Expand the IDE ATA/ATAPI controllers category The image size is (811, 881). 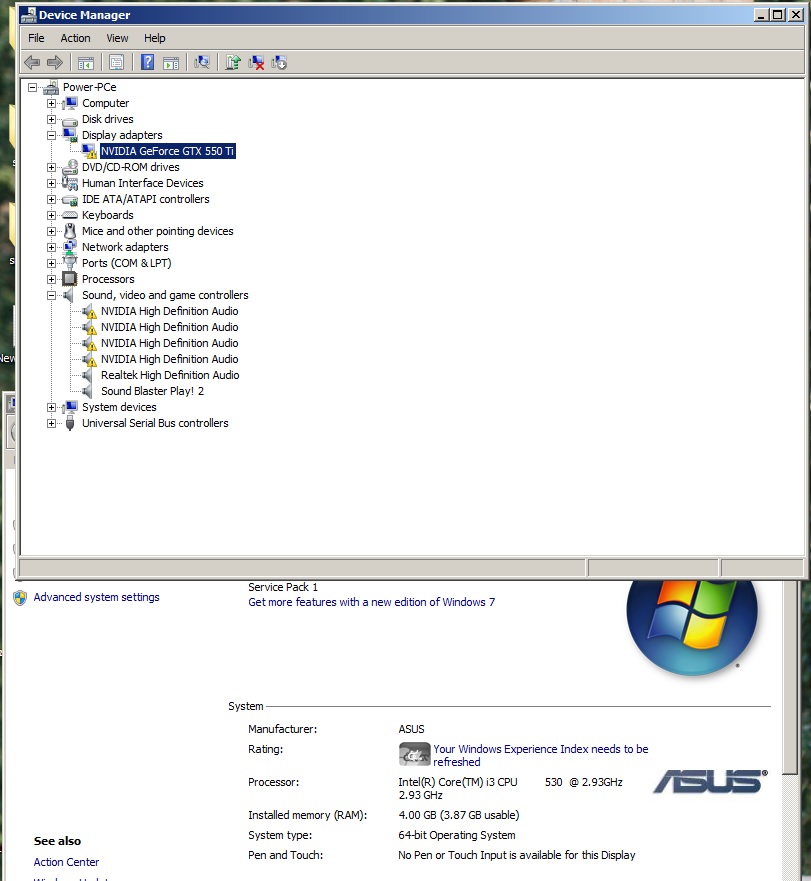[x=52, y=199]
